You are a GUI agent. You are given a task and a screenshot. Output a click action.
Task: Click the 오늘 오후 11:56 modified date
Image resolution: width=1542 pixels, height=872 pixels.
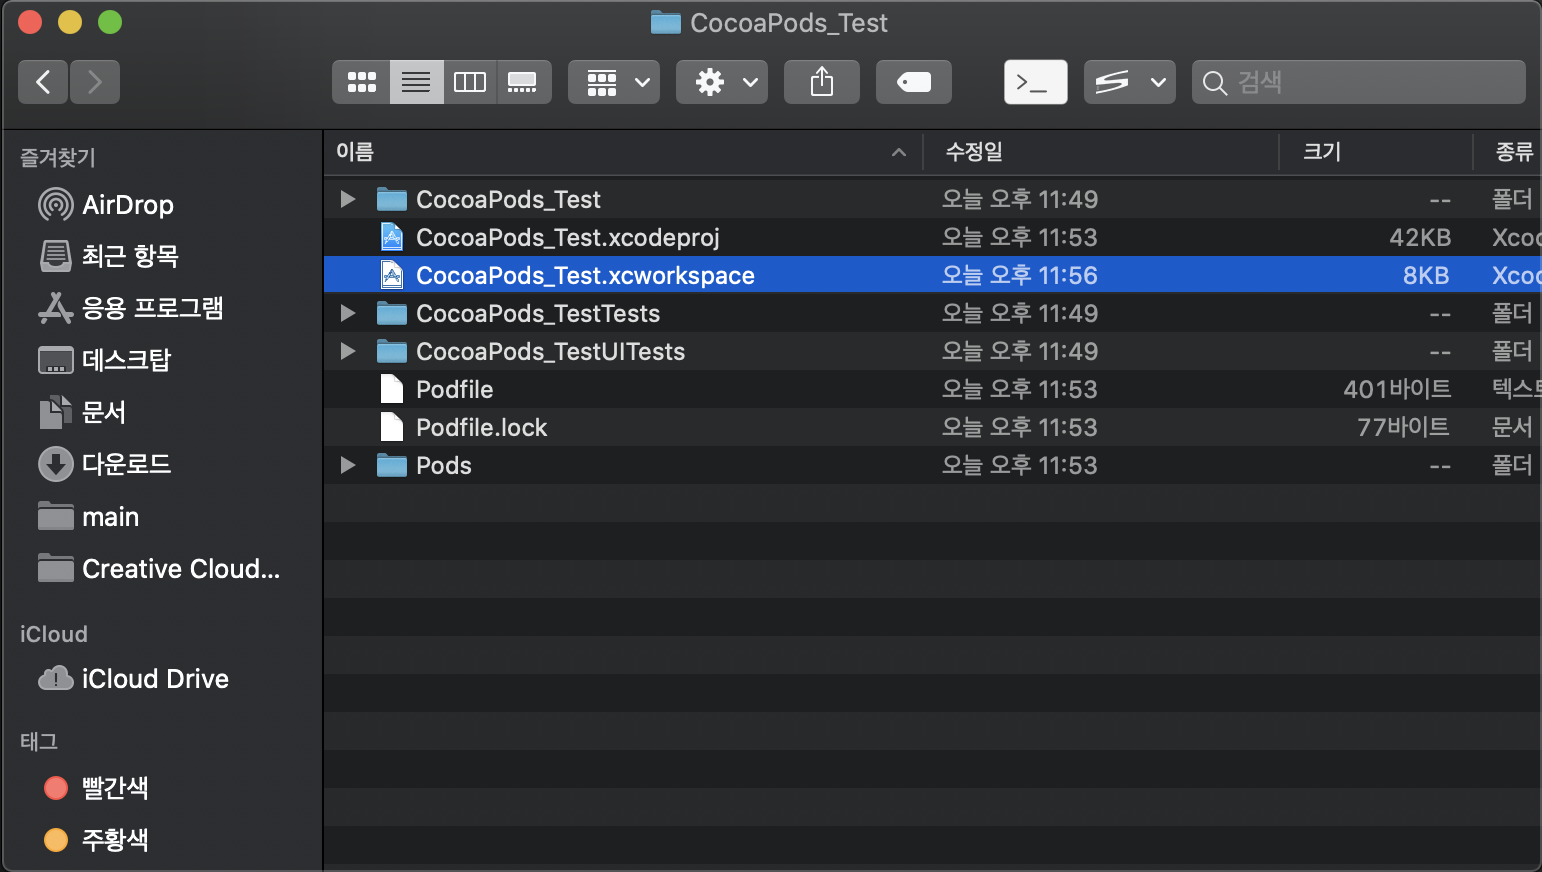pyautogui.click(x=1019, y=275)
